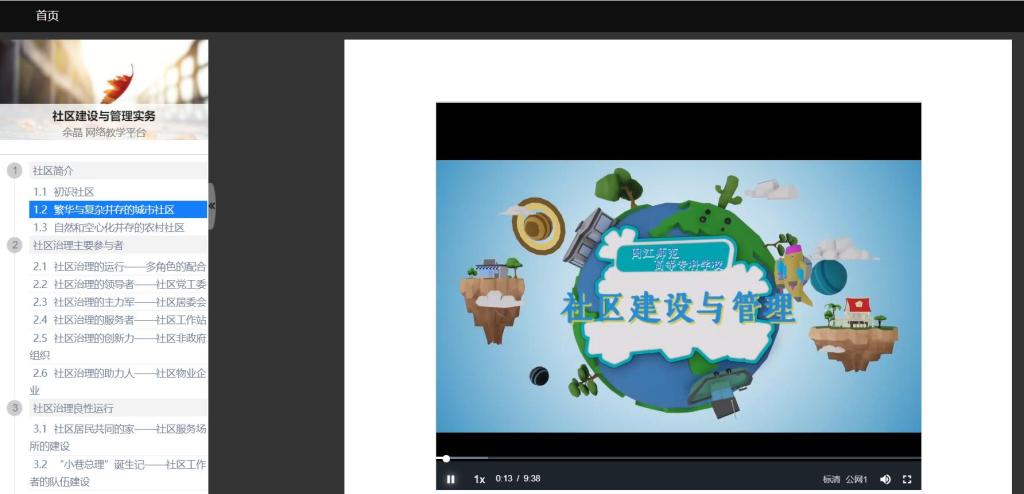This screenshot has width=1024, height=494.
Task: Collapse the 社区治理主要参与者 chapter heading
Action: pos(78,245)
